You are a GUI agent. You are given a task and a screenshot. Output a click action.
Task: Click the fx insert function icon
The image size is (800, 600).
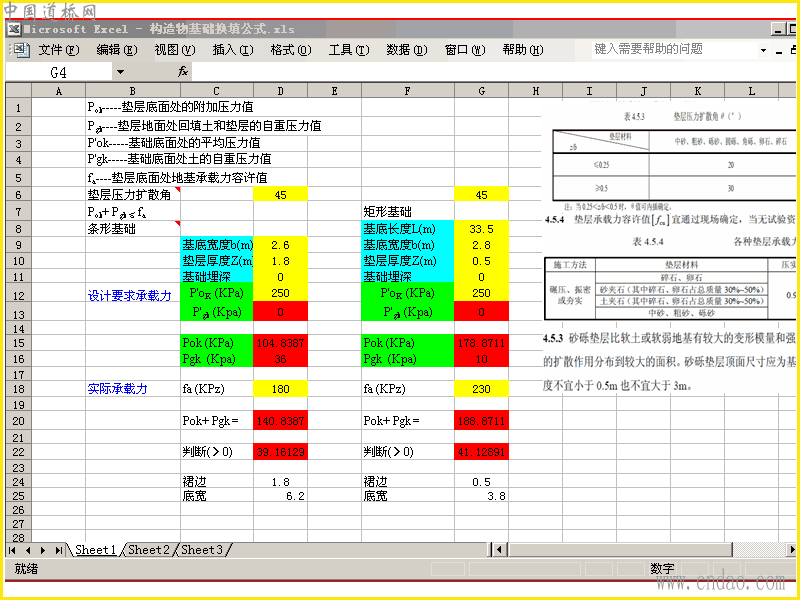[183, 72]
